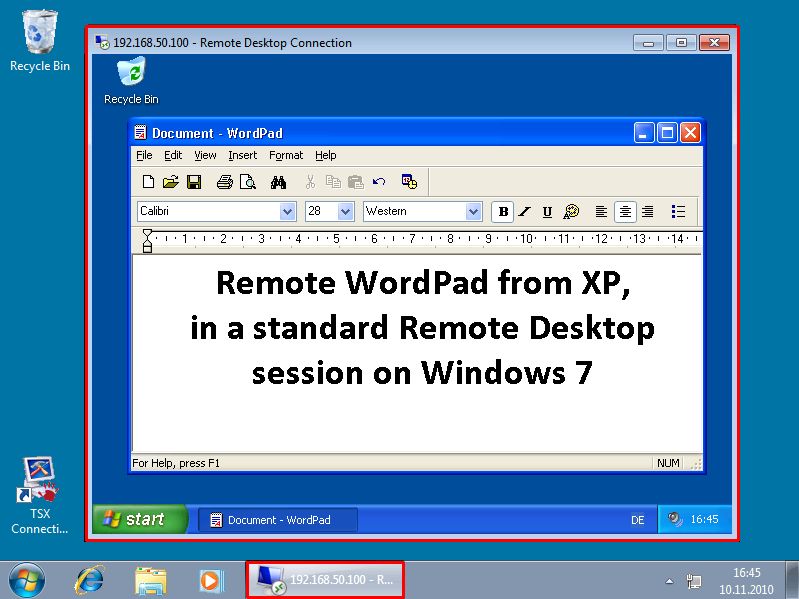Toggle Underline formatting
799x599 pixels.
tap(547, 212)
